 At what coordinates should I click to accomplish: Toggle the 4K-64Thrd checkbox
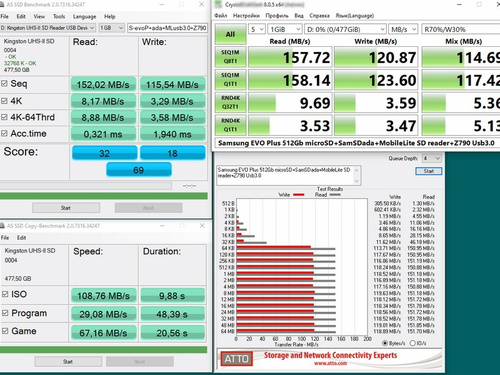(x=4, y=117)
